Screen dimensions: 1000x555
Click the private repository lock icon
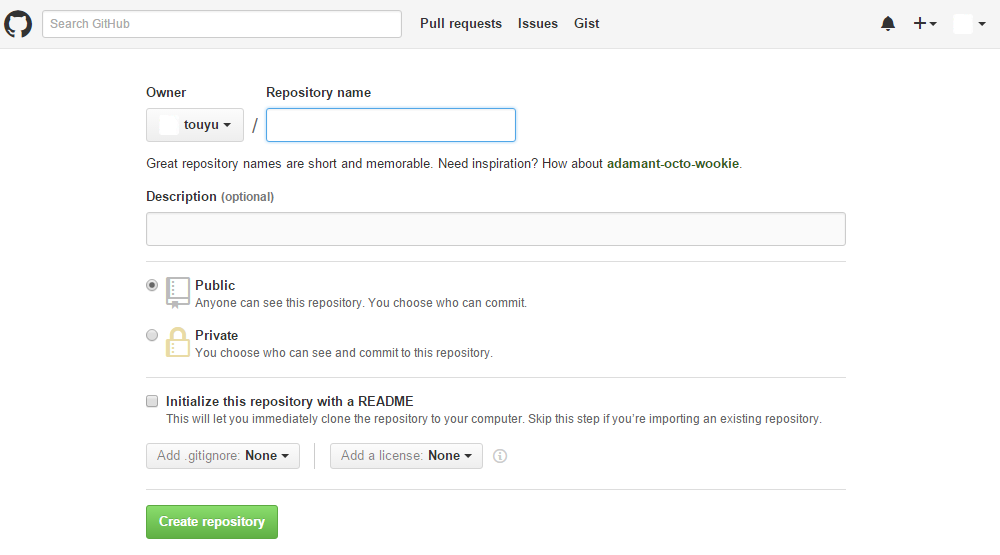[177, 342]
